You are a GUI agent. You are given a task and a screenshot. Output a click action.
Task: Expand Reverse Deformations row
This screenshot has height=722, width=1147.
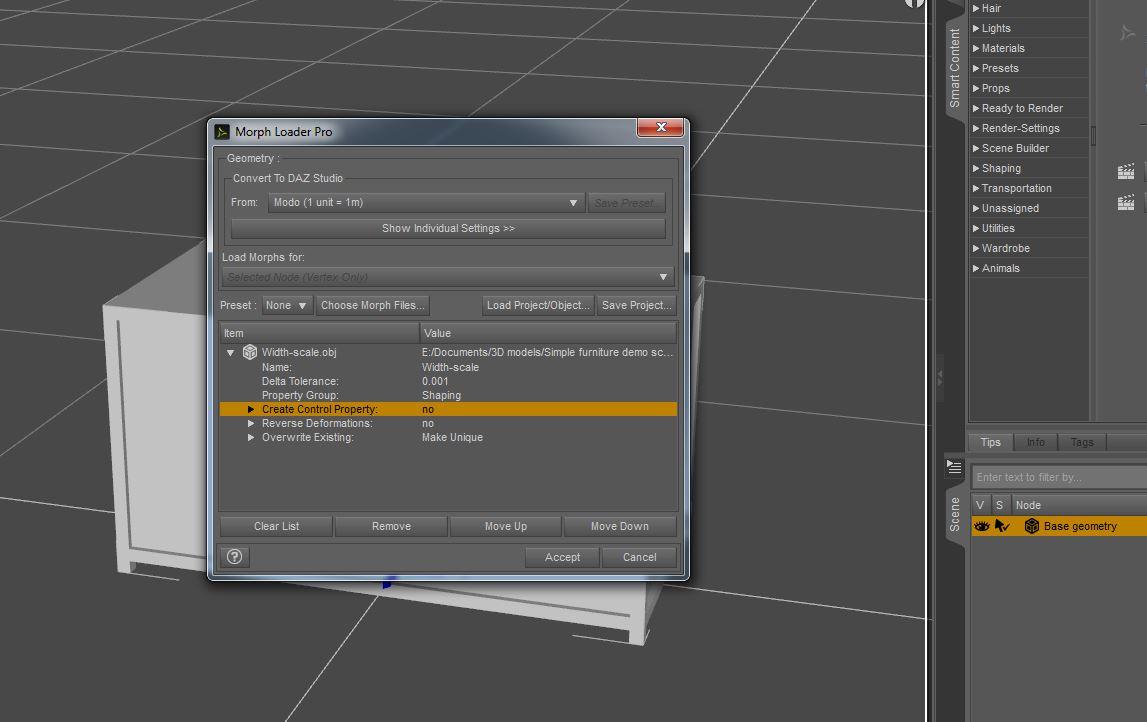tap(251, 424)
